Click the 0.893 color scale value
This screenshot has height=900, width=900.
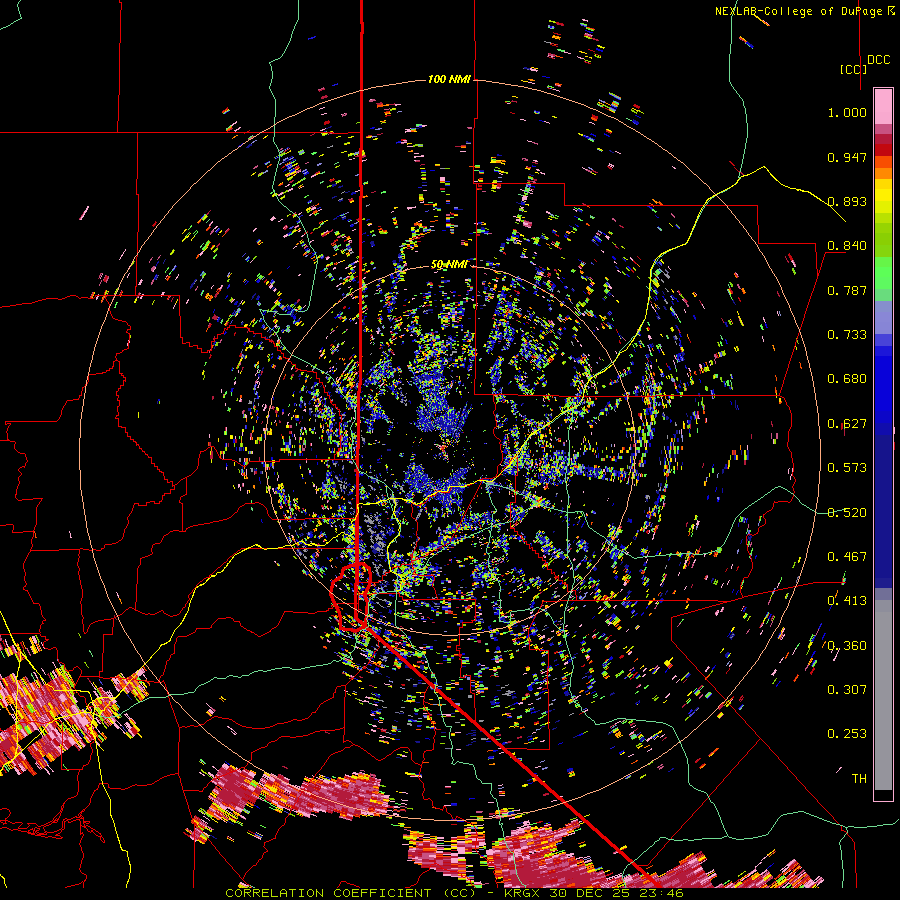pyautogui.click(x=847, y=201)
